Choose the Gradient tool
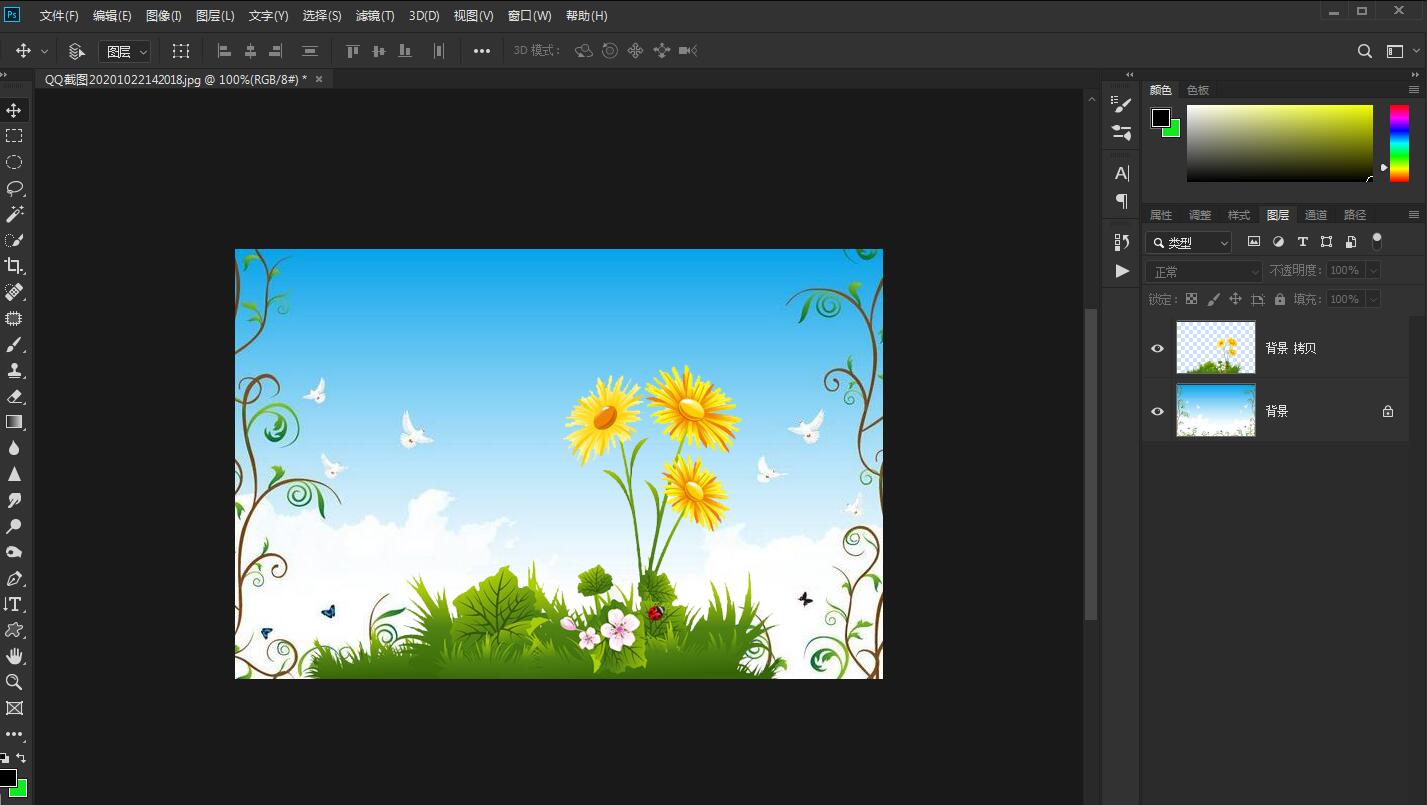This screenshot has width=1427, height=805. click(x=14, y=422)
